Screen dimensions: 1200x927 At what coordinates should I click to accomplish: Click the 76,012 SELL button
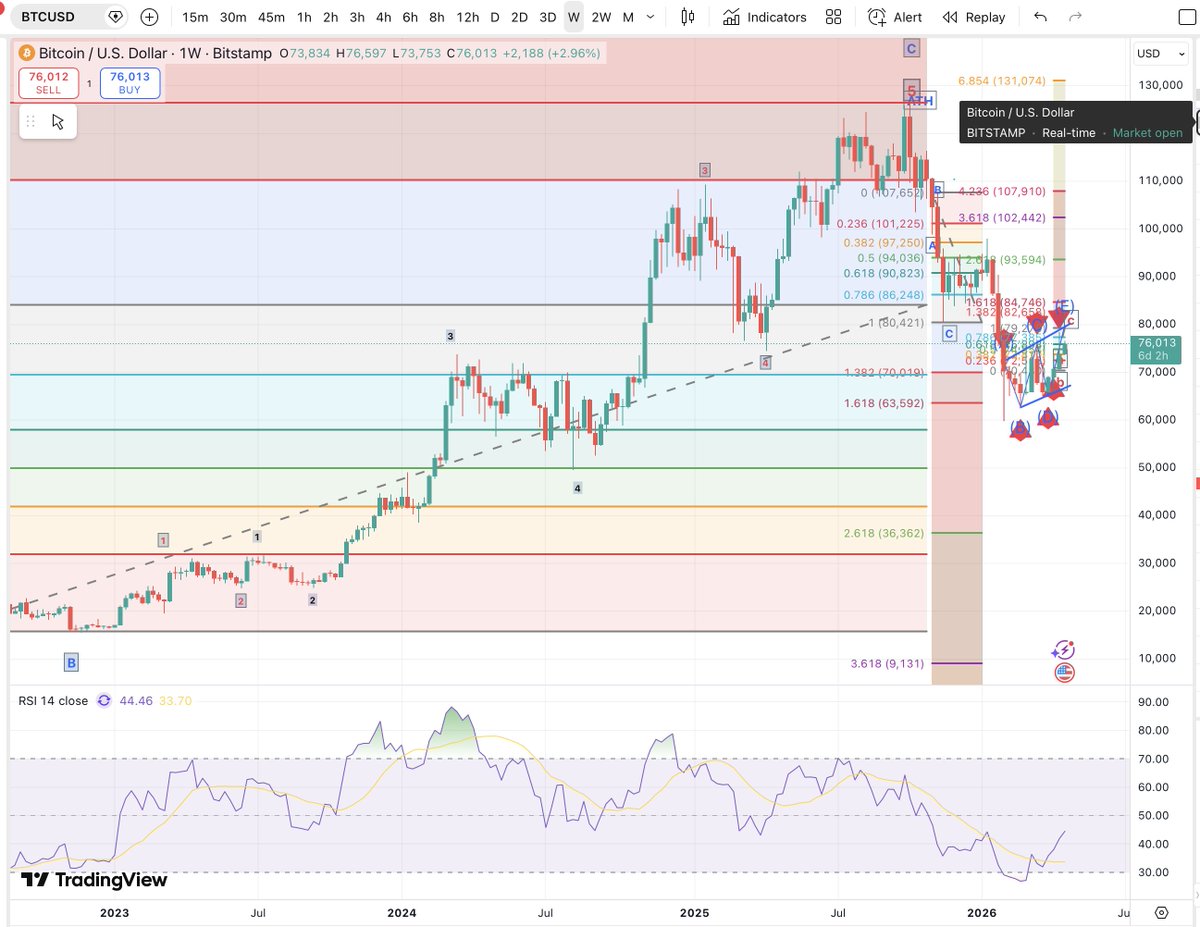[x=47, y=83]
